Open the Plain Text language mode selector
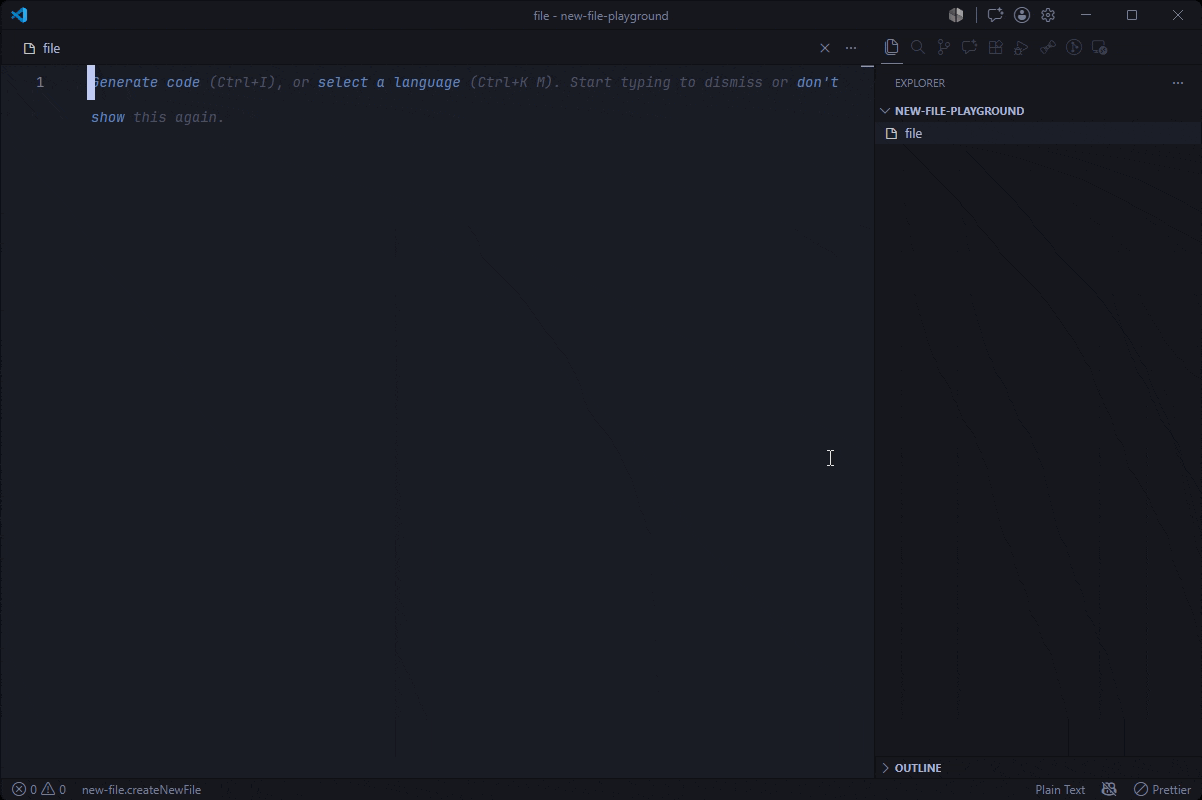 1060,789
